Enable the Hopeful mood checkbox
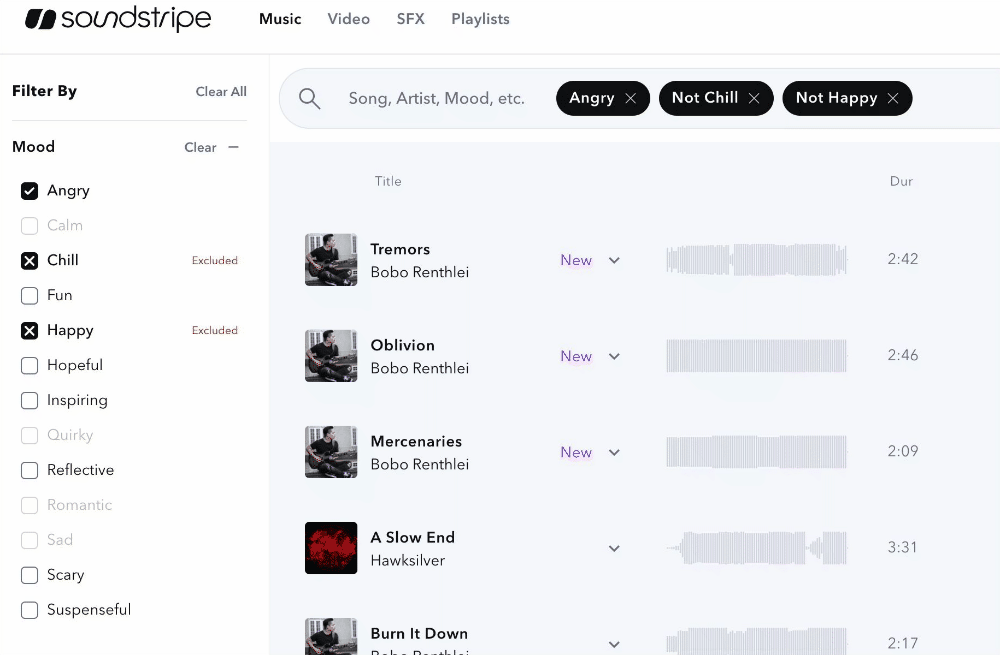Screen dimensions: 1000x655 30,366
